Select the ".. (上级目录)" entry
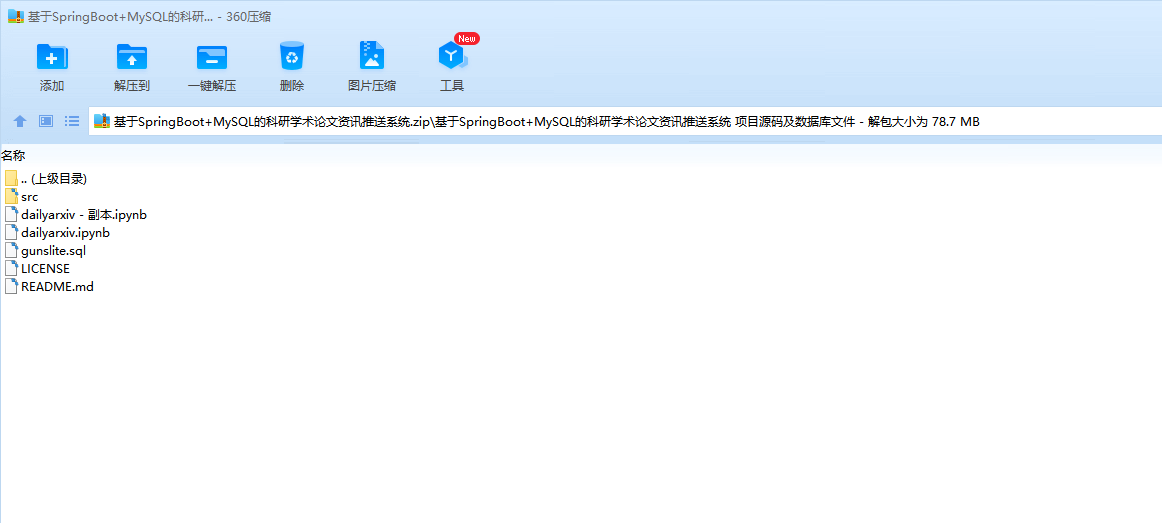This screenshot has height=523, width=1162. coord(54,179)
